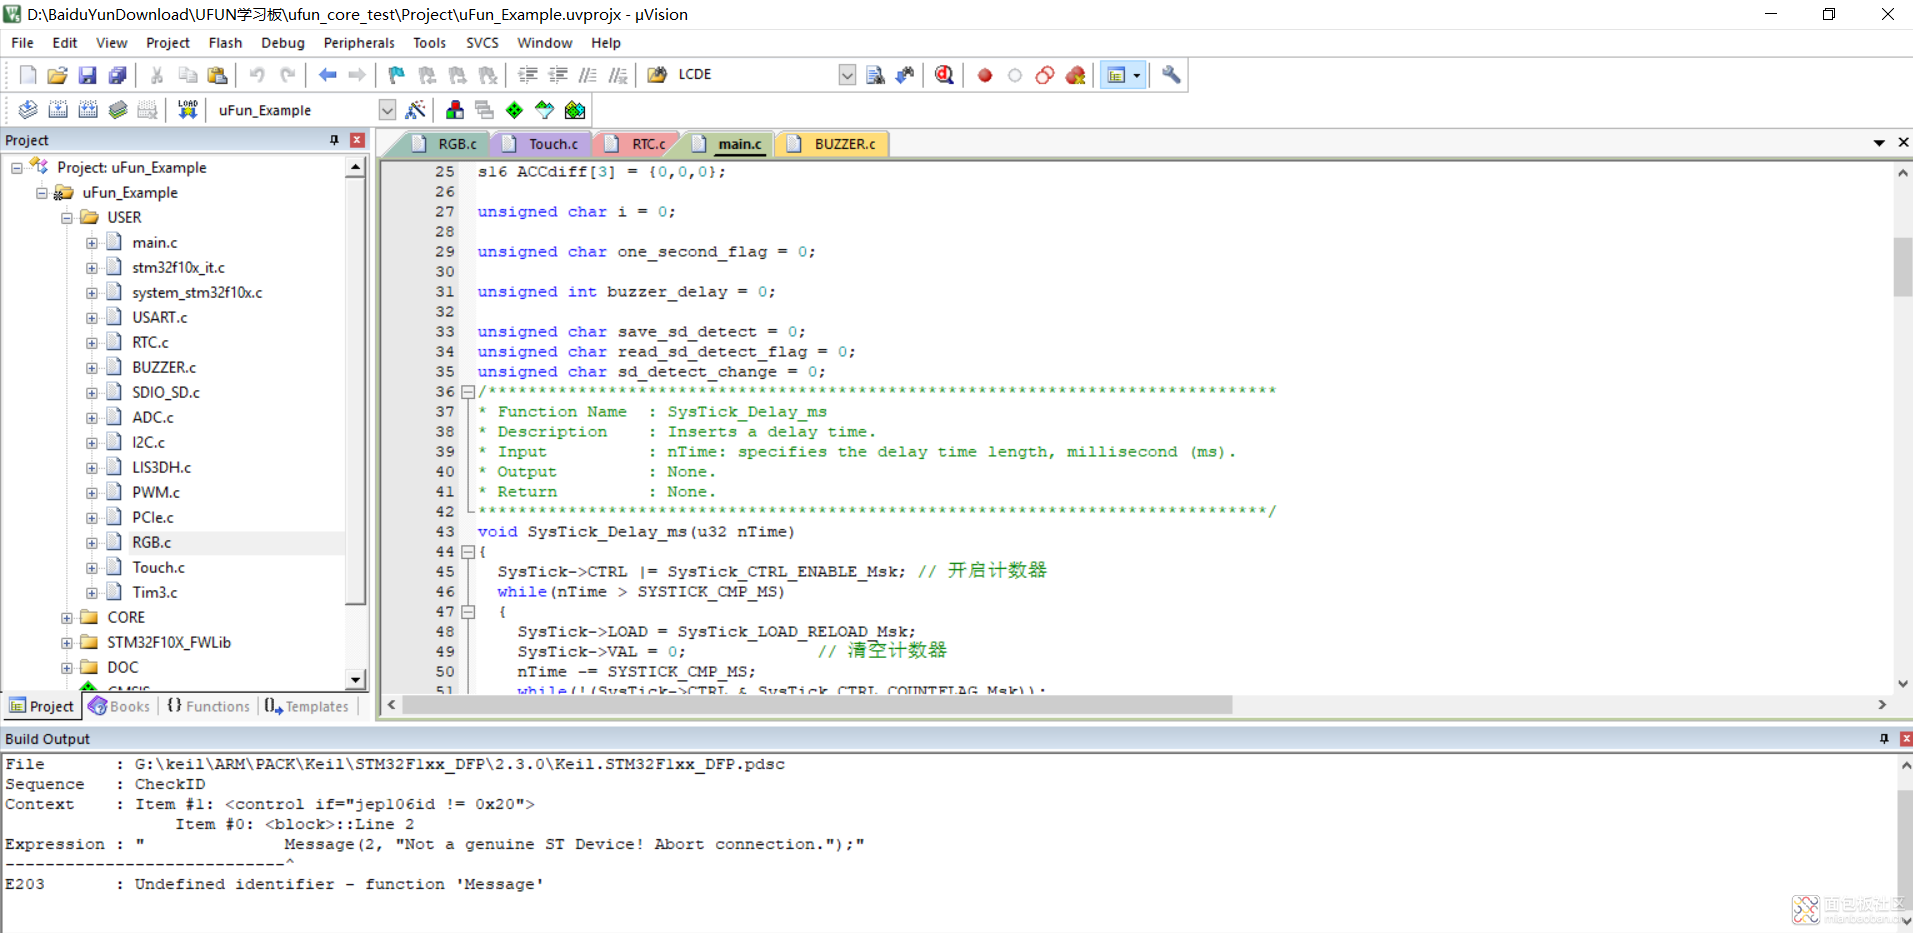The image size is (1913, 933).
Task: Insert or remove a bookmark flag
Action: tap(396, 75)
